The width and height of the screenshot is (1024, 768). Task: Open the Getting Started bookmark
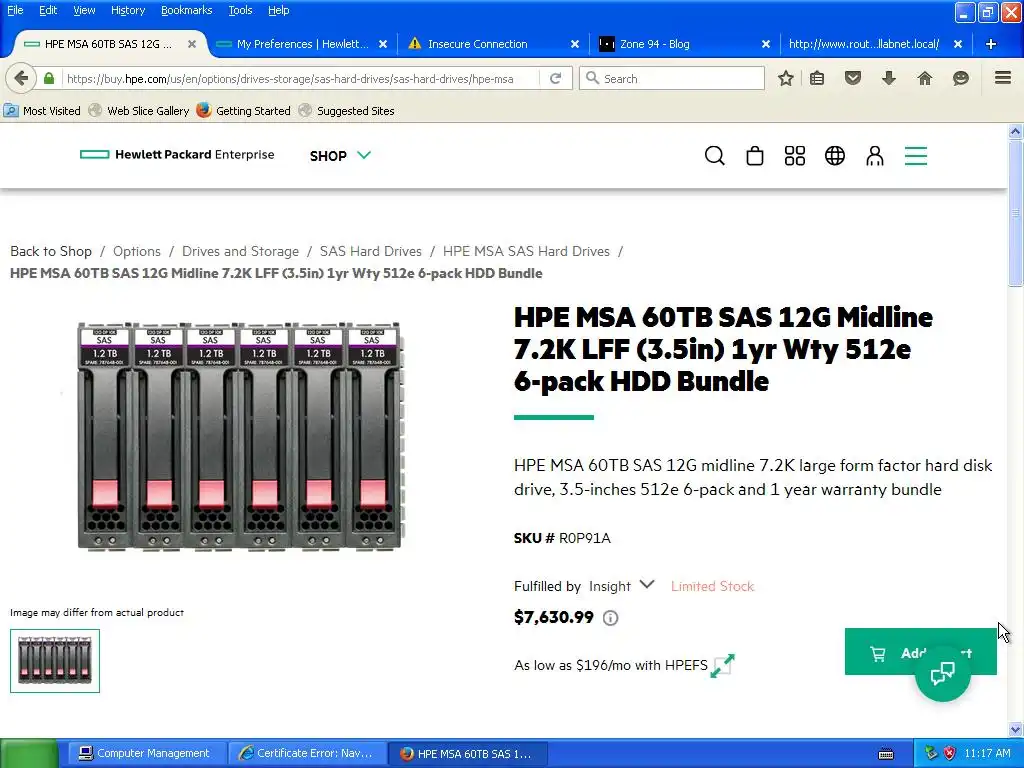[244, 110]
